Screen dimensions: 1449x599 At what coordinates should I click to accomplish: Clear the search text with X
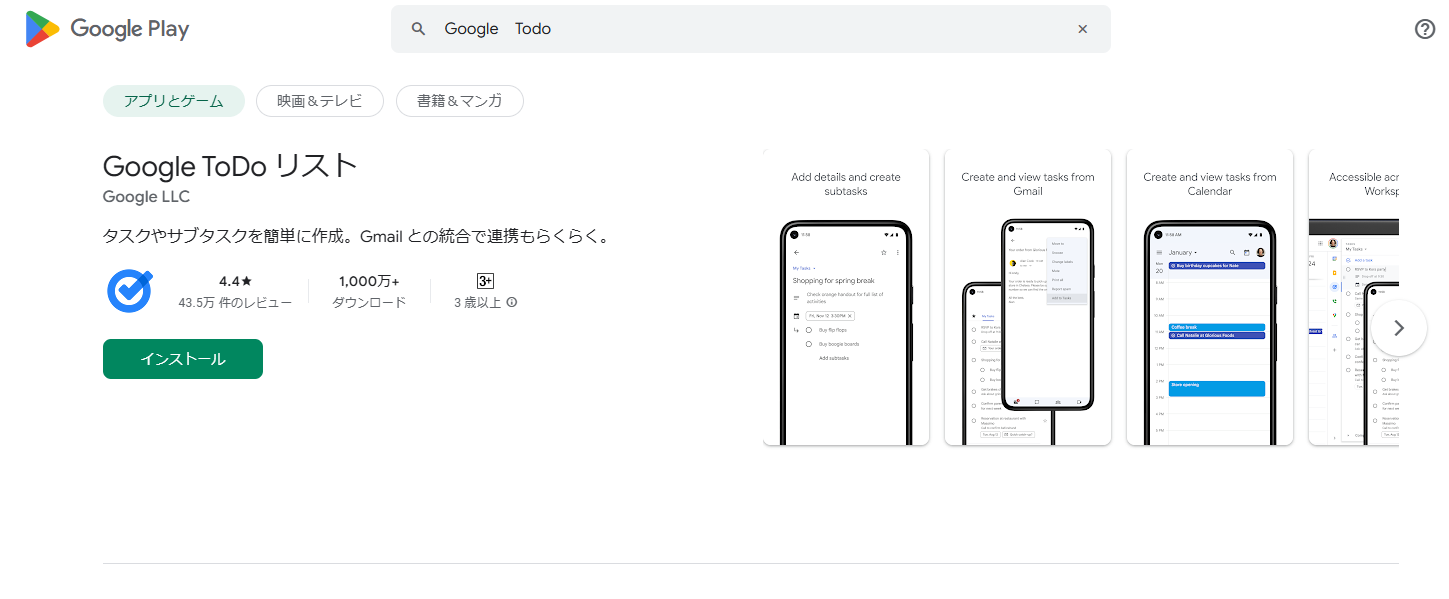(x=1082, y=29)
